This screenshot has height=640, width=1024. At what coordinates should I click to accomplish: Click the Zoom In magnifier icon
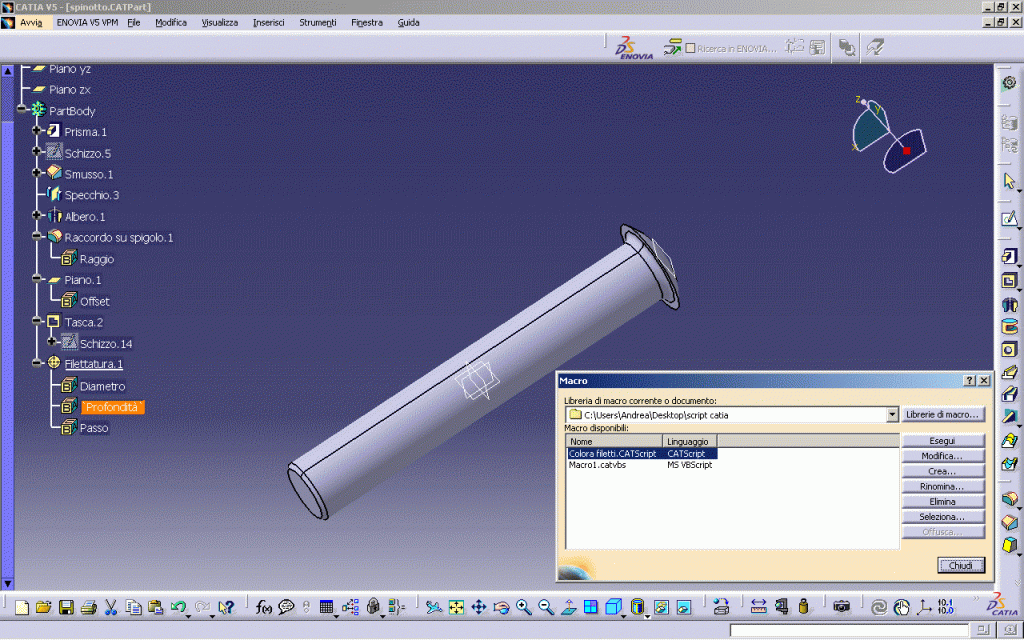524,607
